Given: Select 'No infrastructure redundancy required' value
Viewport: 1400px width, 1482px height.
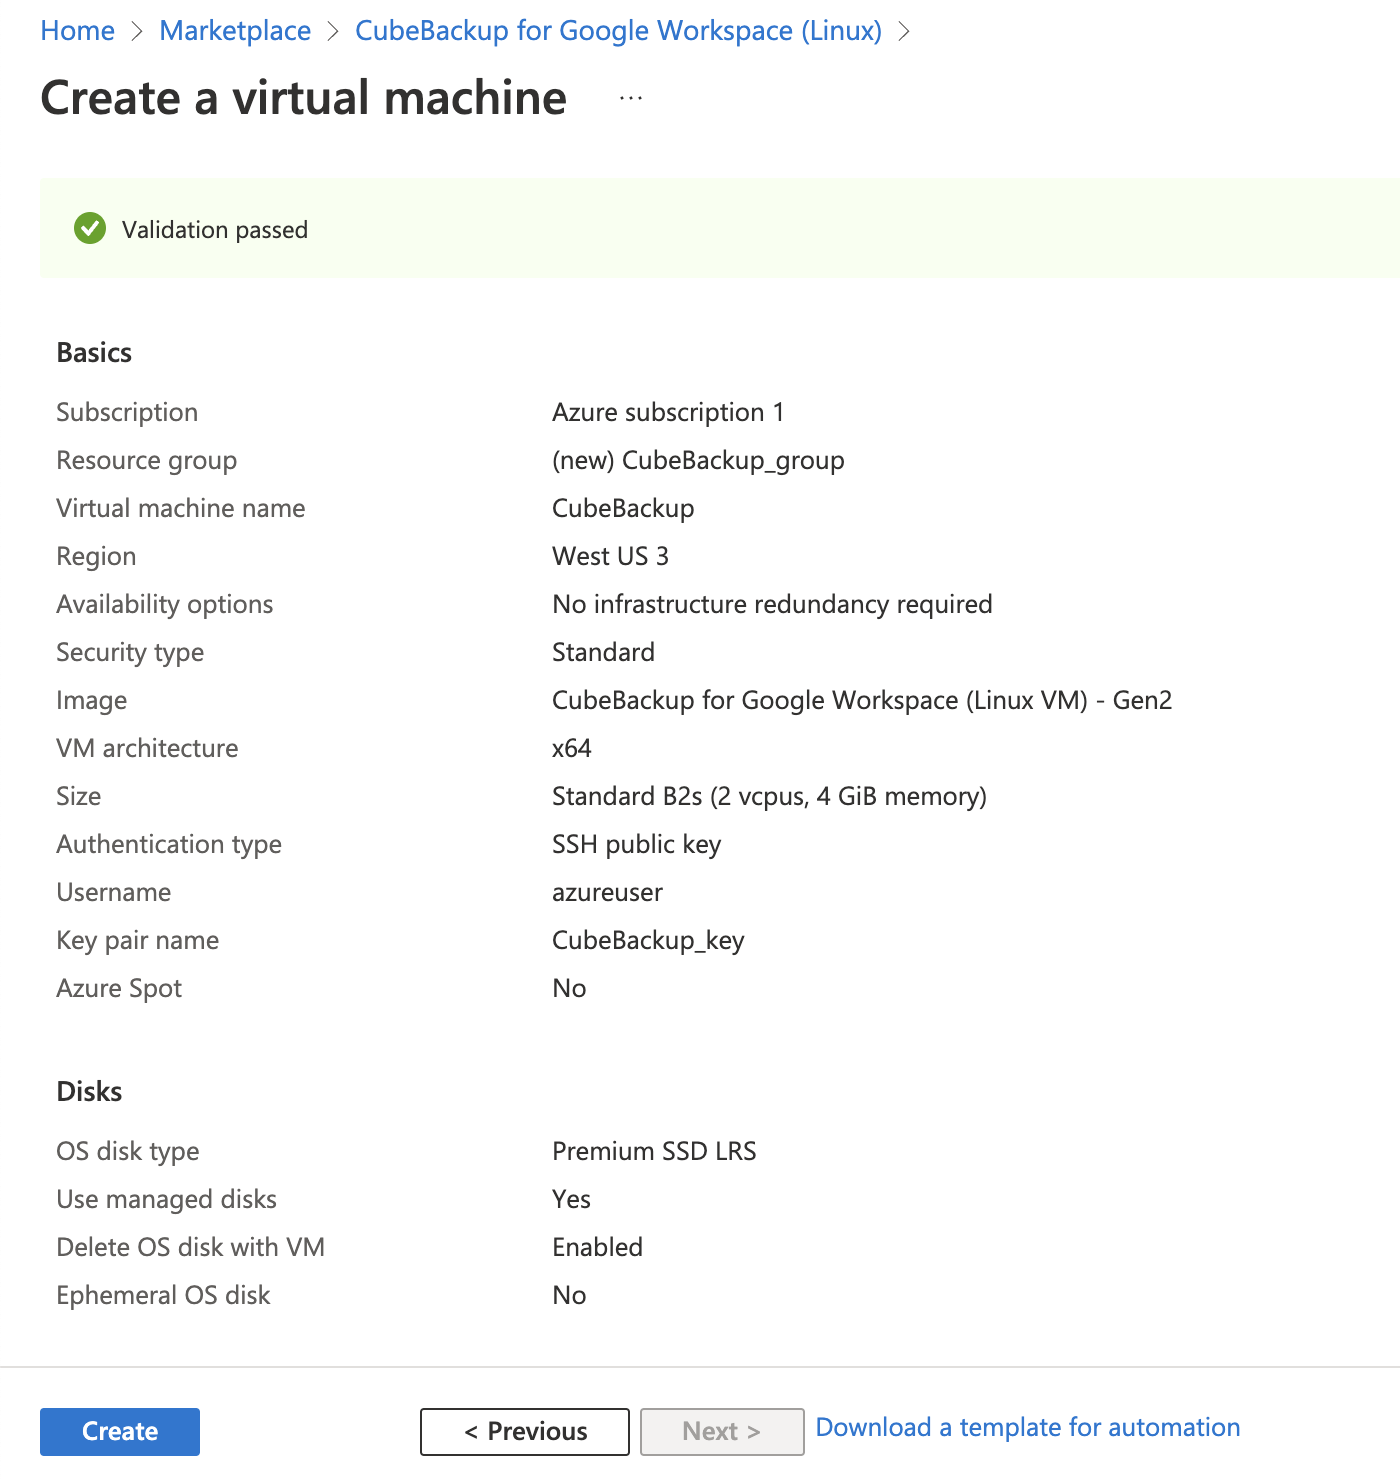Looking at the screenshot, I should coord(772,604).
